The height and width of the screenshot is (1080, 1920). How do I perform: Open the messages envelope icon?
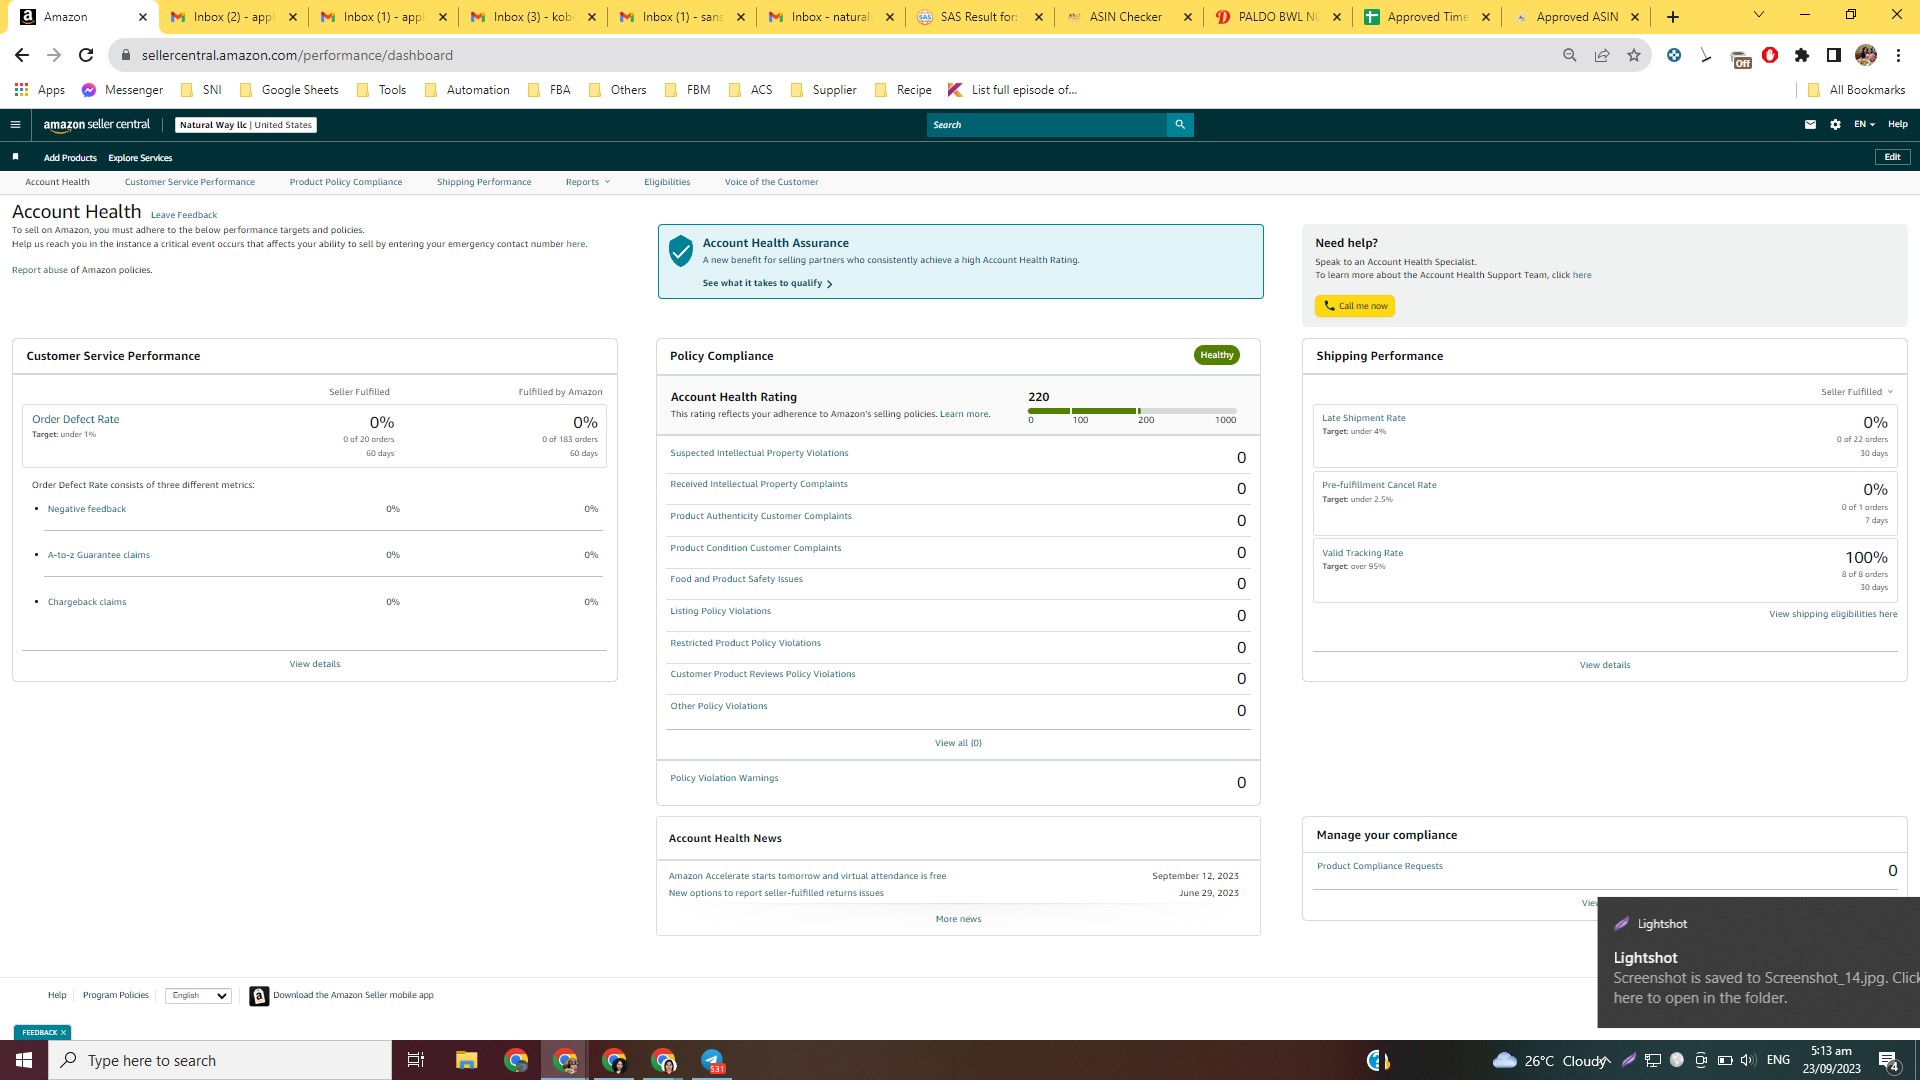(x=1810, y=125)
